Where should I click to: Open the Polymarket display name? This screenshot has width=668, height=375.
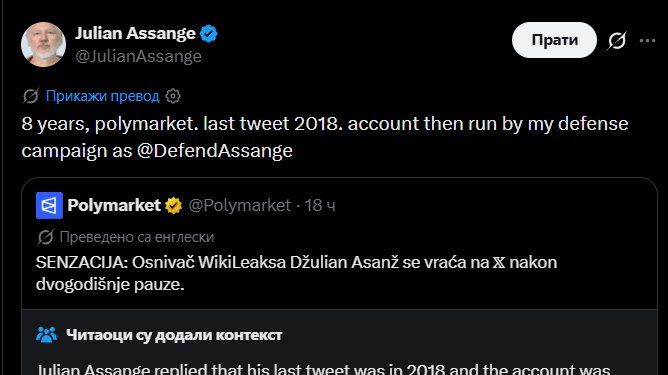(x=114, y=205)
